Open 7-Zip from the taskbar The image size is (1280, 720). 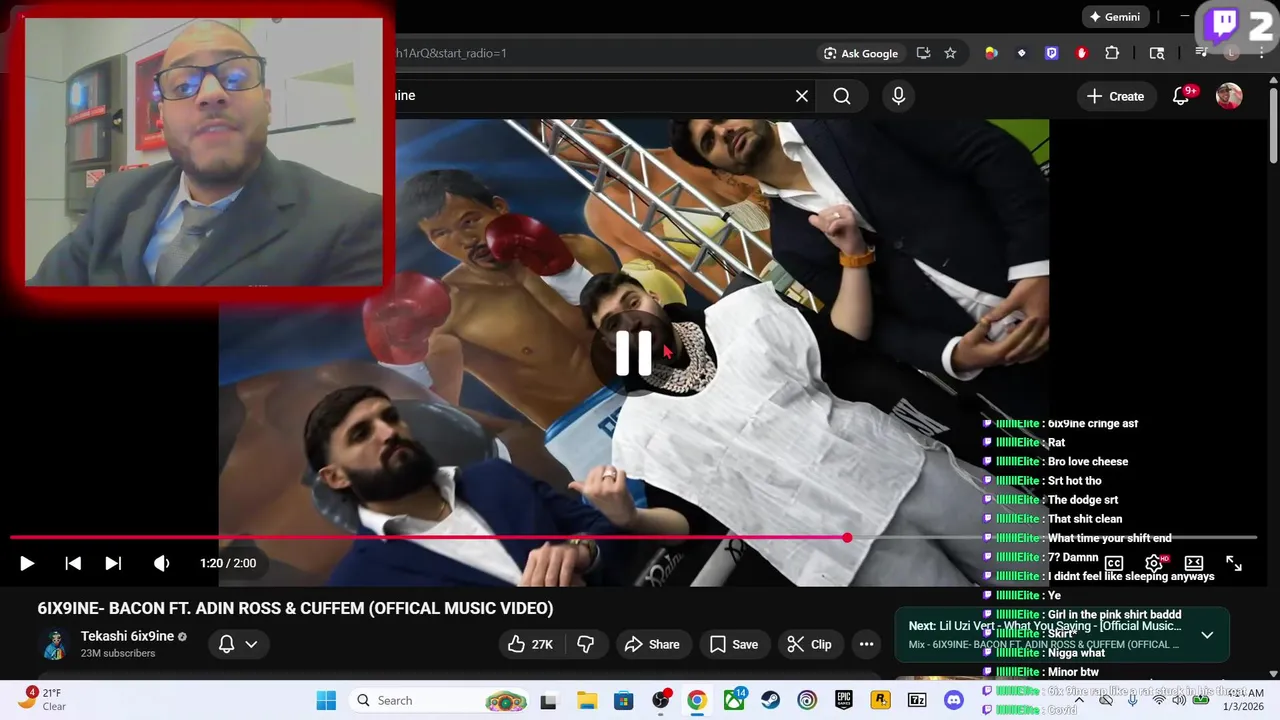tap(917, 700)
